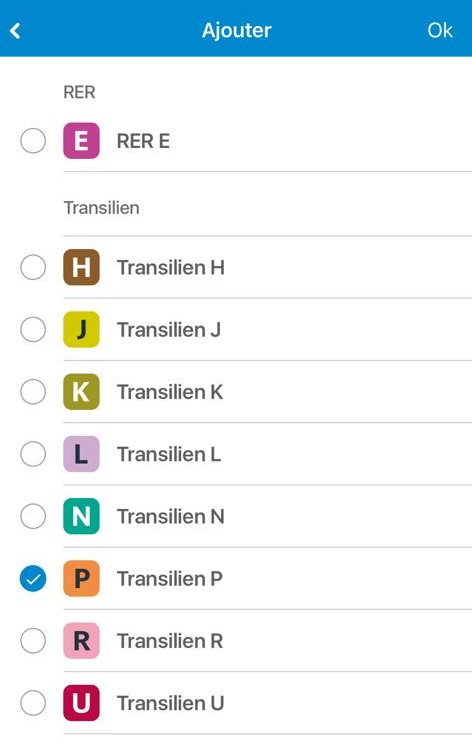Click the green N line badge
Image resolution: width=472 pixels, height=744 pixels.
coord(81,516)
